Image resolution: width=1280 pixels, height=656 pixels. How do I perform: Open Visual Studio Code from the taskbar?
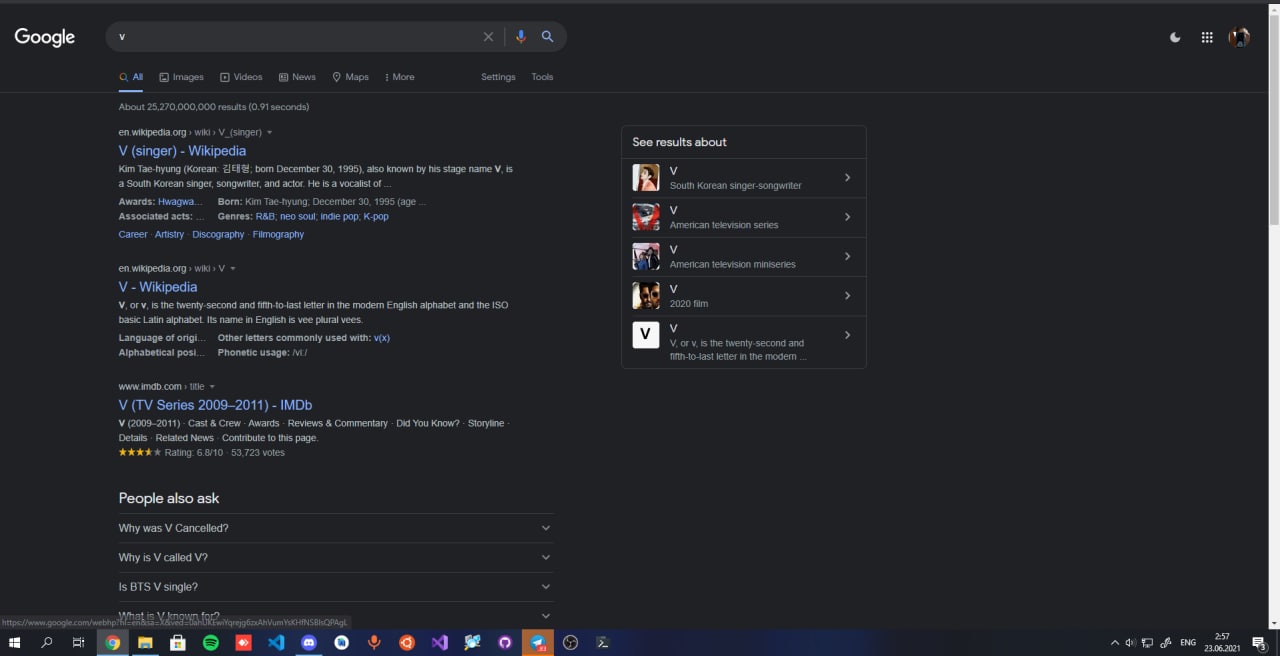tap(276, 643)
